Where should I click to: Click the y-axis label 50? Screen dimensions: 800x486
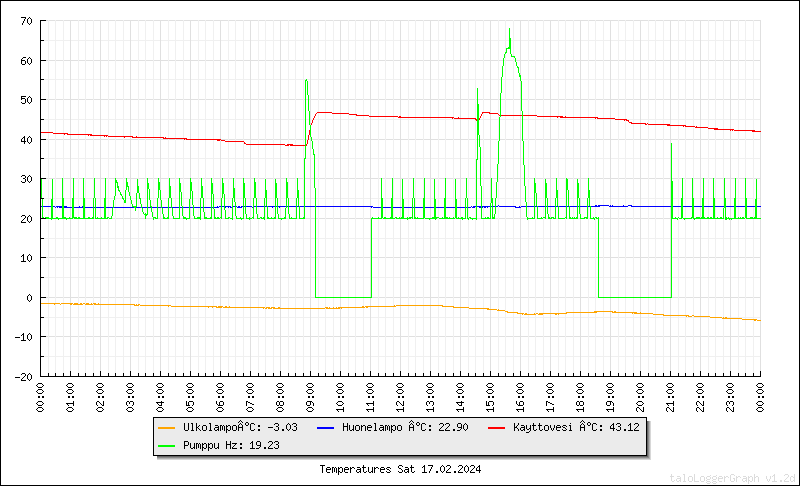(27, 100)
